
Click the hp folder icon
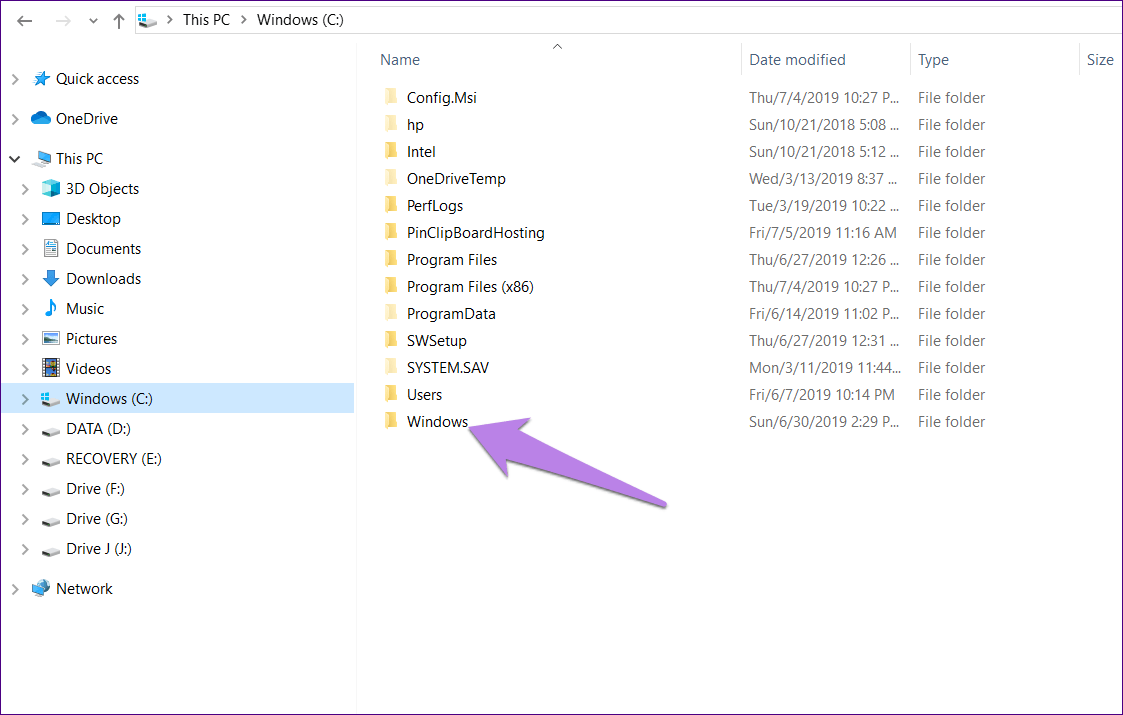point(391,124)
